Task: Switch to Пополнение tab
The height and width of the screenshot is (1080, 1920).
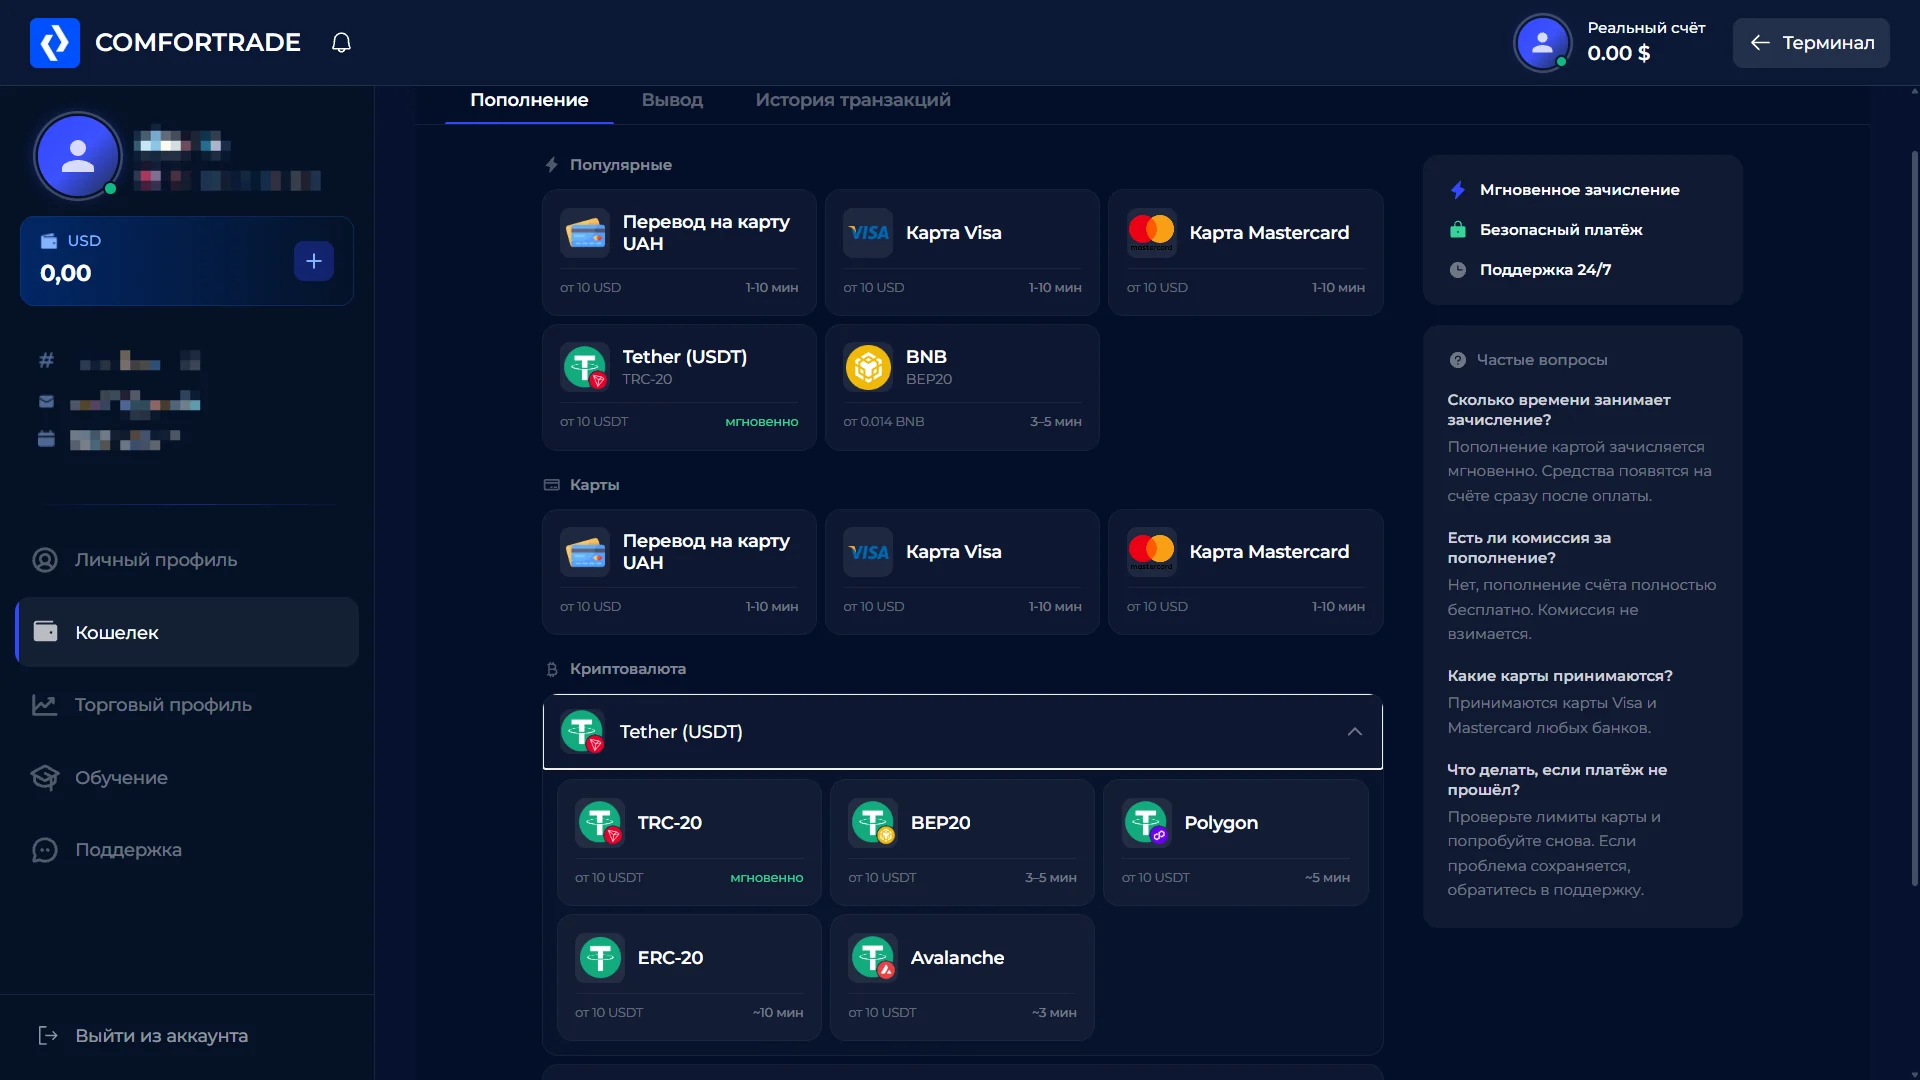Action: tap(529, 100)
